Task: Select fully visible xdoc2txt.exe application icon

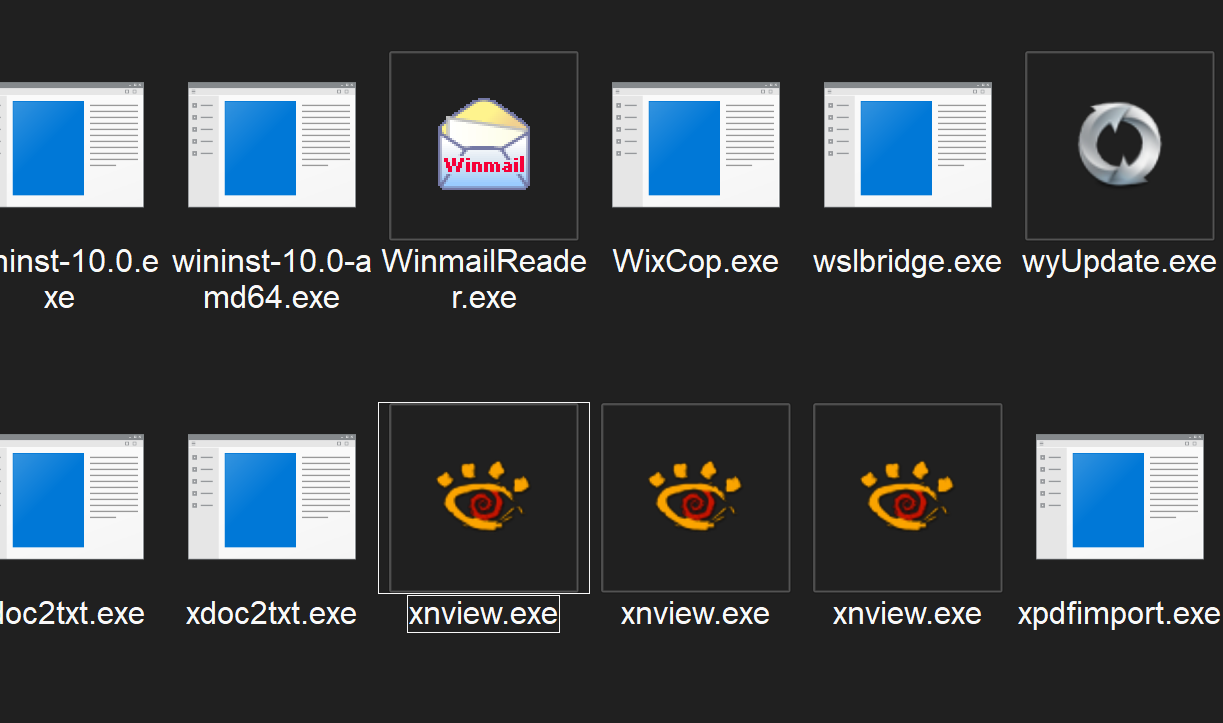Action: [x=271, y=497]
